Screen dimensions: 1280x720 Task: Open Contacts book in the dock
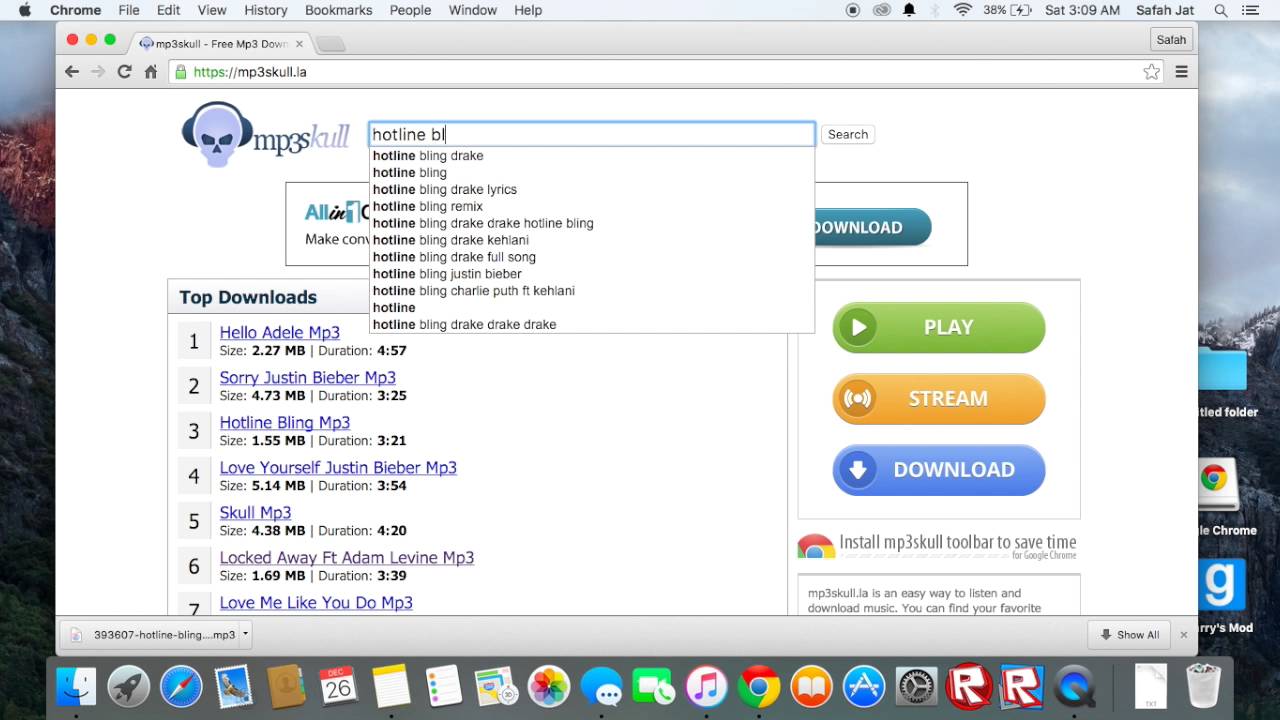(x=286, y=686)
